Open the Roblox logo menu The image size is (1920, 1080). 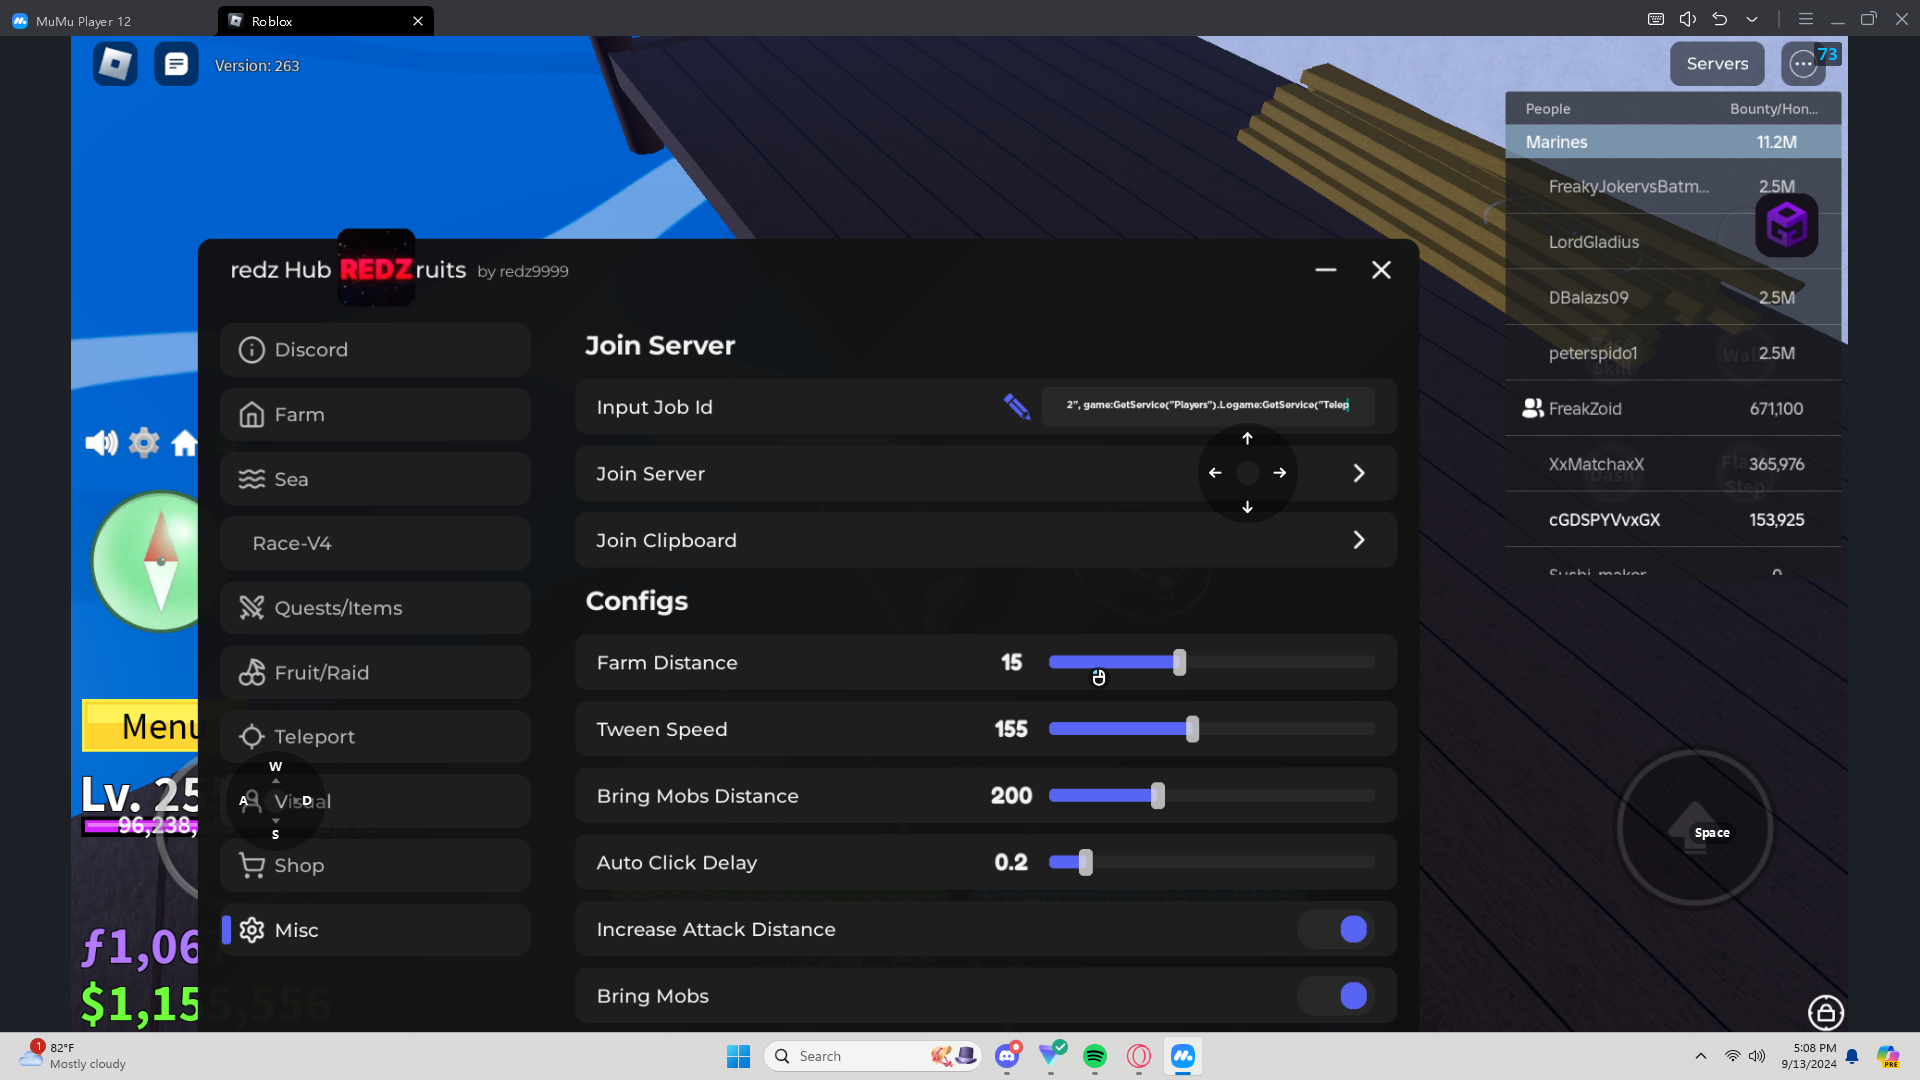coord(115,64)
